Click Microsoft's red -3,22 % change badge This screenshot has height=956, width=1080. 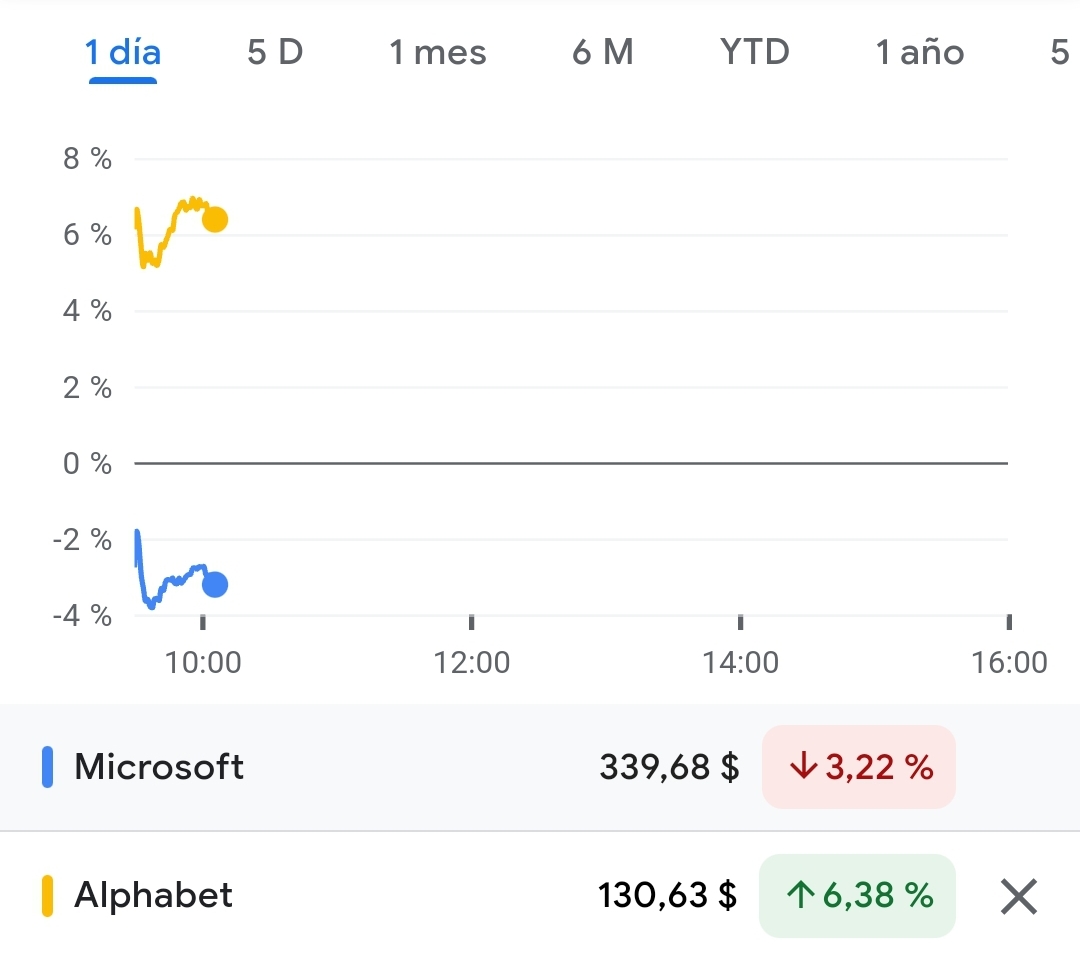(858, 767)
